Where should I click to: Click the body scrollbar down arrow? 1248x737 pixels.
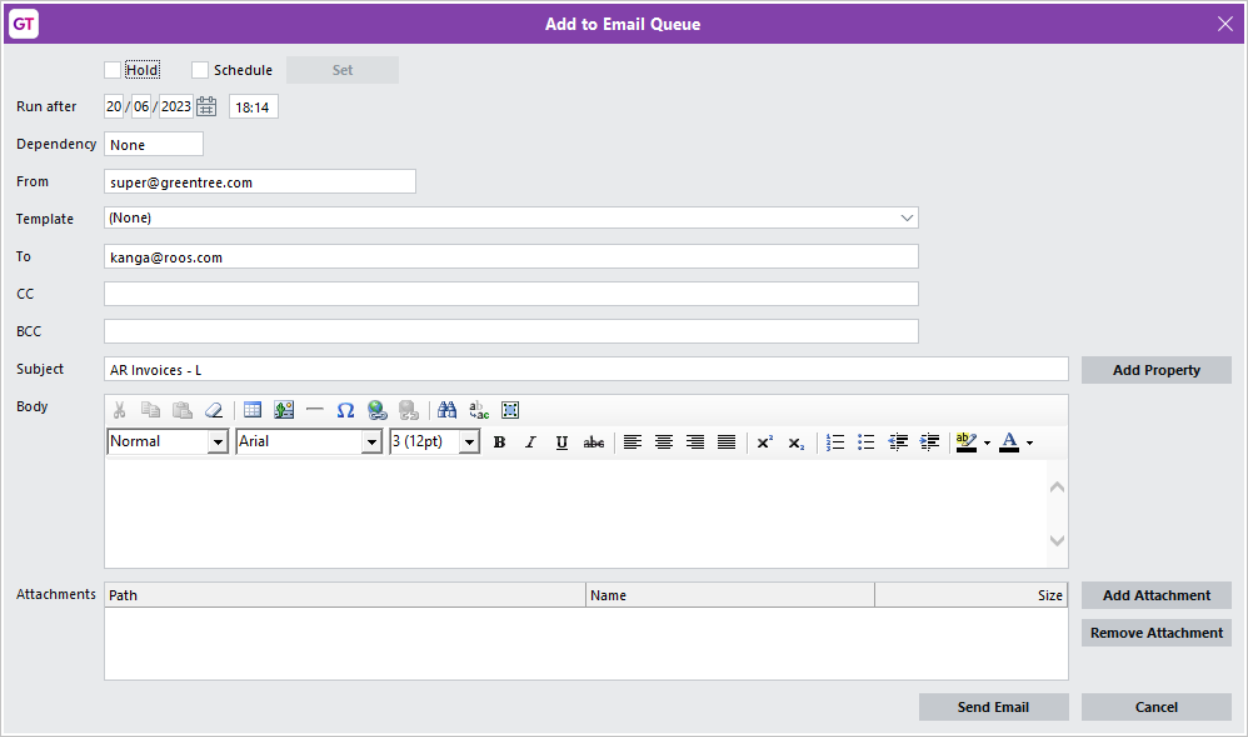(x=1057, y=541)
